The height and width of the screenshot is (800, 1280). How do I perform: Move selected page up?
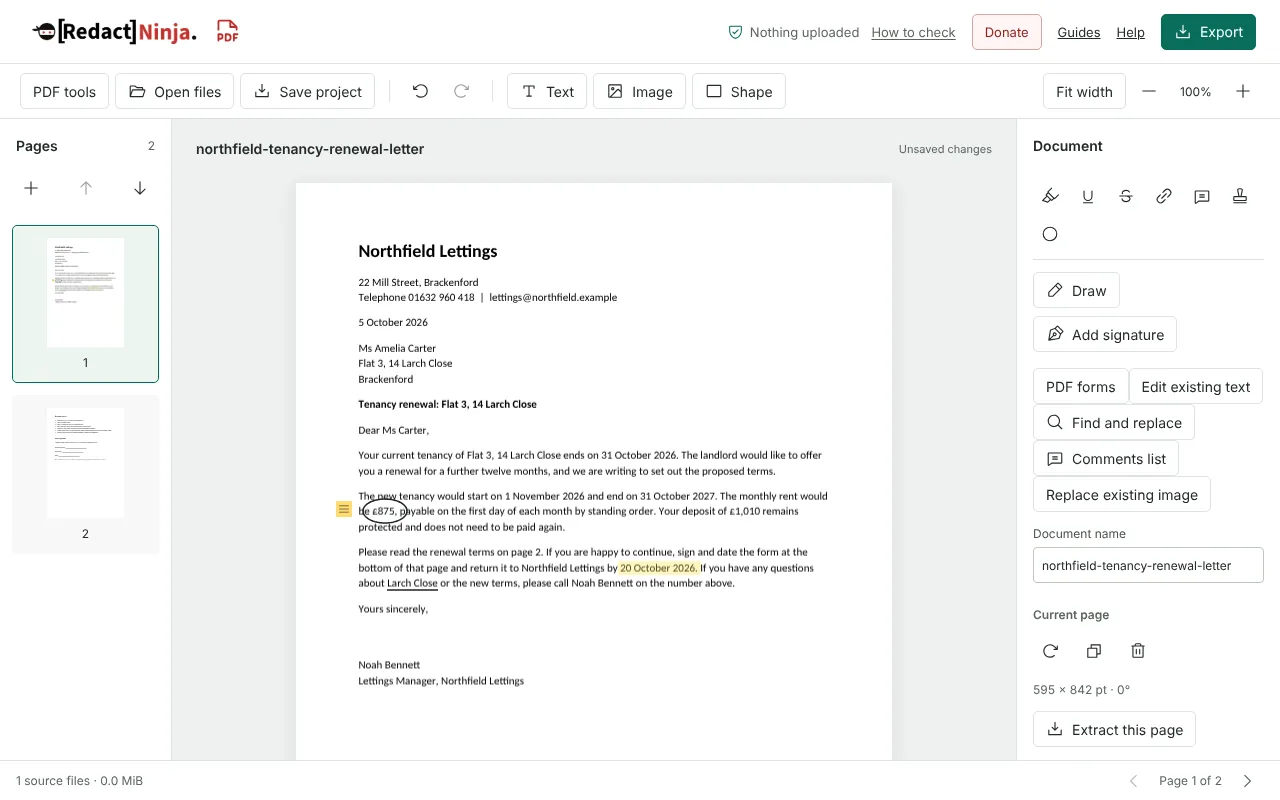point(86,188)
